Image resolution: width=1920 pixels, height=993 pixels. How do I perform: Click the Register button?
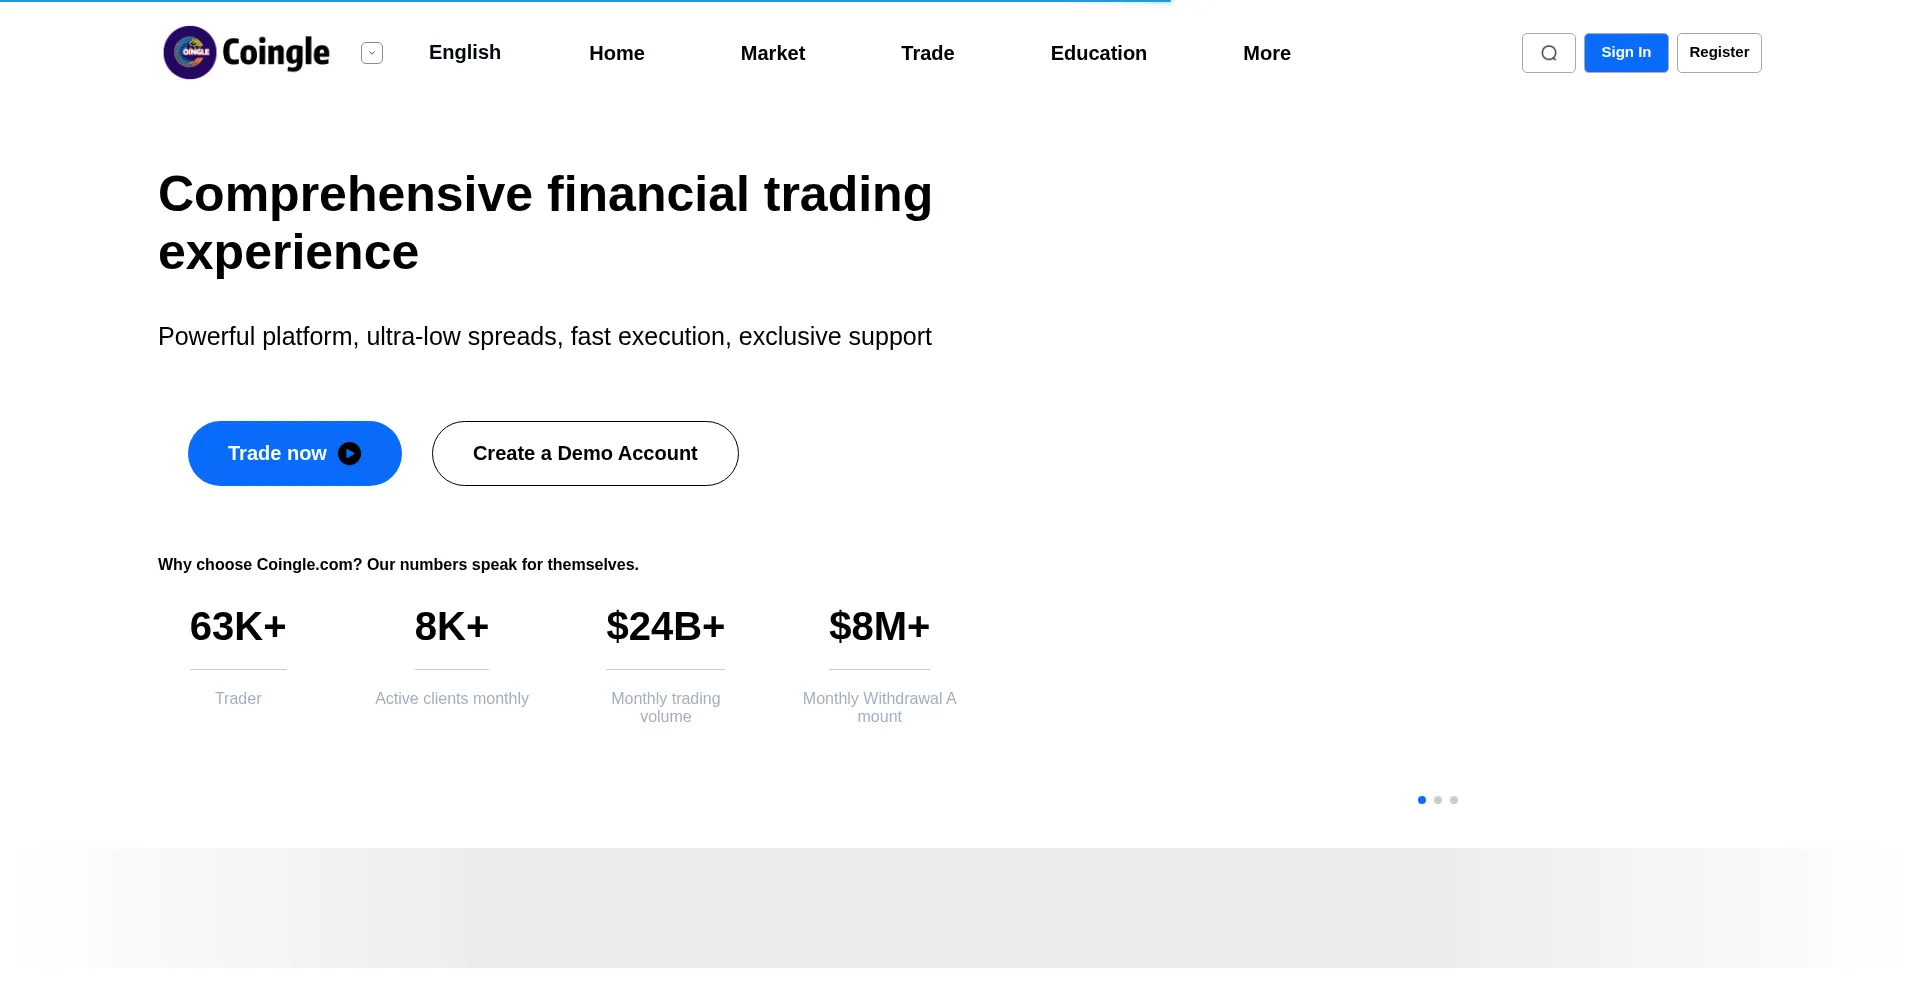[1718, 53]
